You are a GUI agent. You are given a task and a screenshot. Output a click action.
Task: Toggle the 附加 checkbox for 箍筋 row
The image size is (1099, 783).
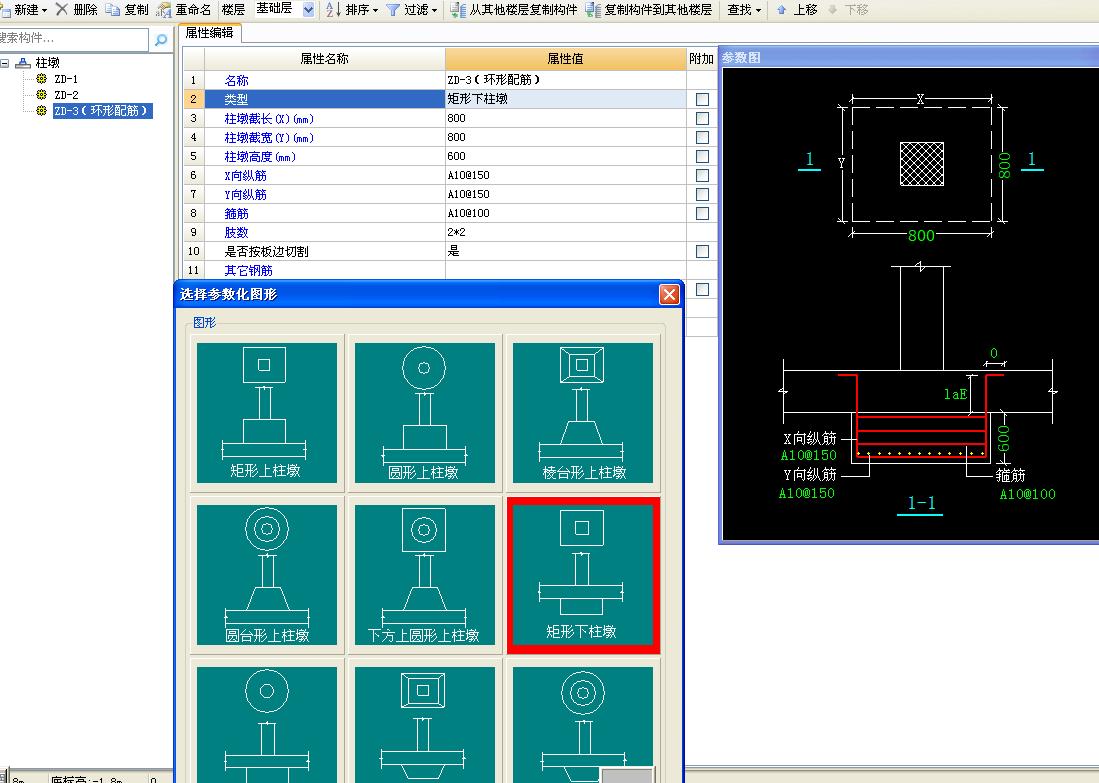click(x=702, y=213)
